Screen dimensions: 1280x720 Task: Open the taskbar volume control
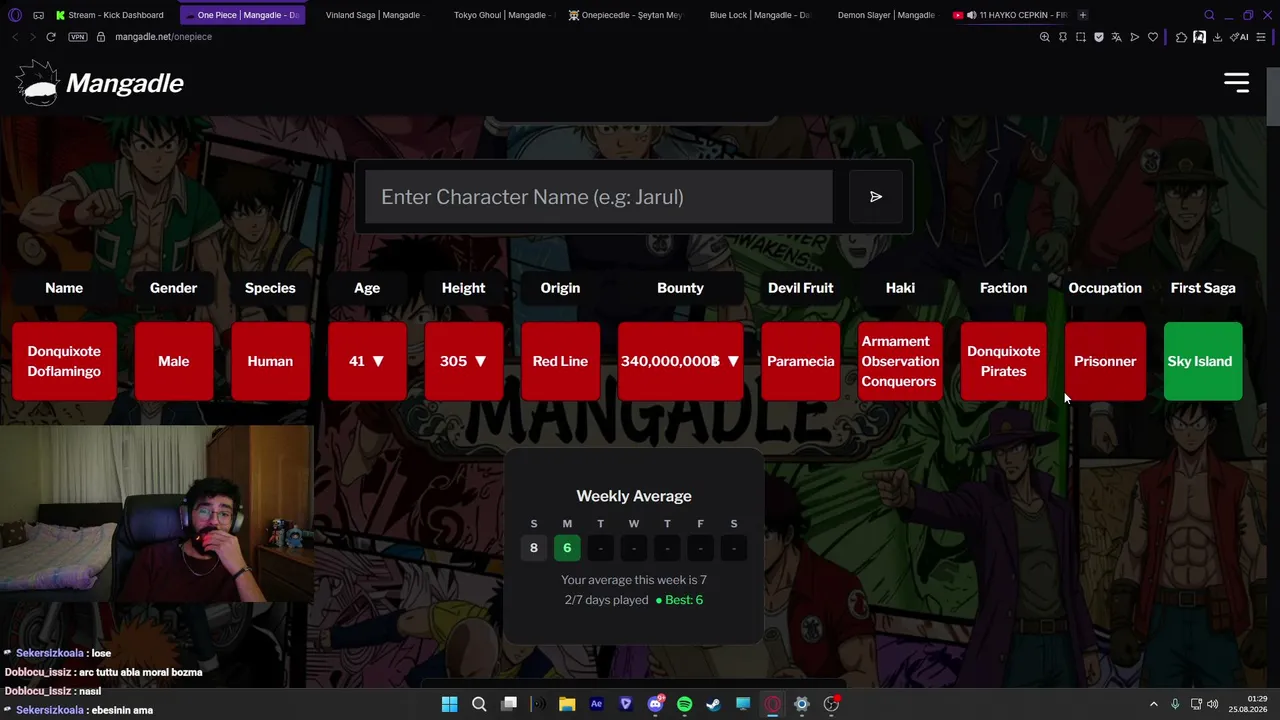[x=1212, y=704]
